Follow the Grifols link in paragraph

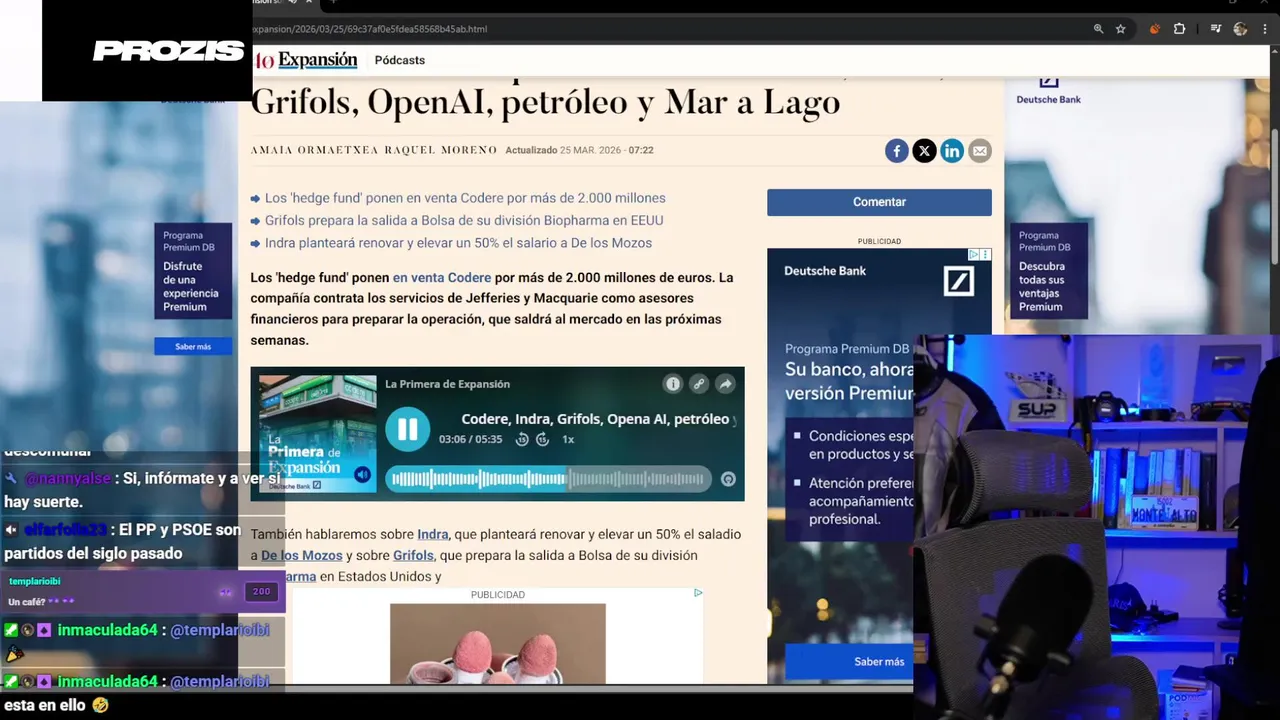[413, 555]
